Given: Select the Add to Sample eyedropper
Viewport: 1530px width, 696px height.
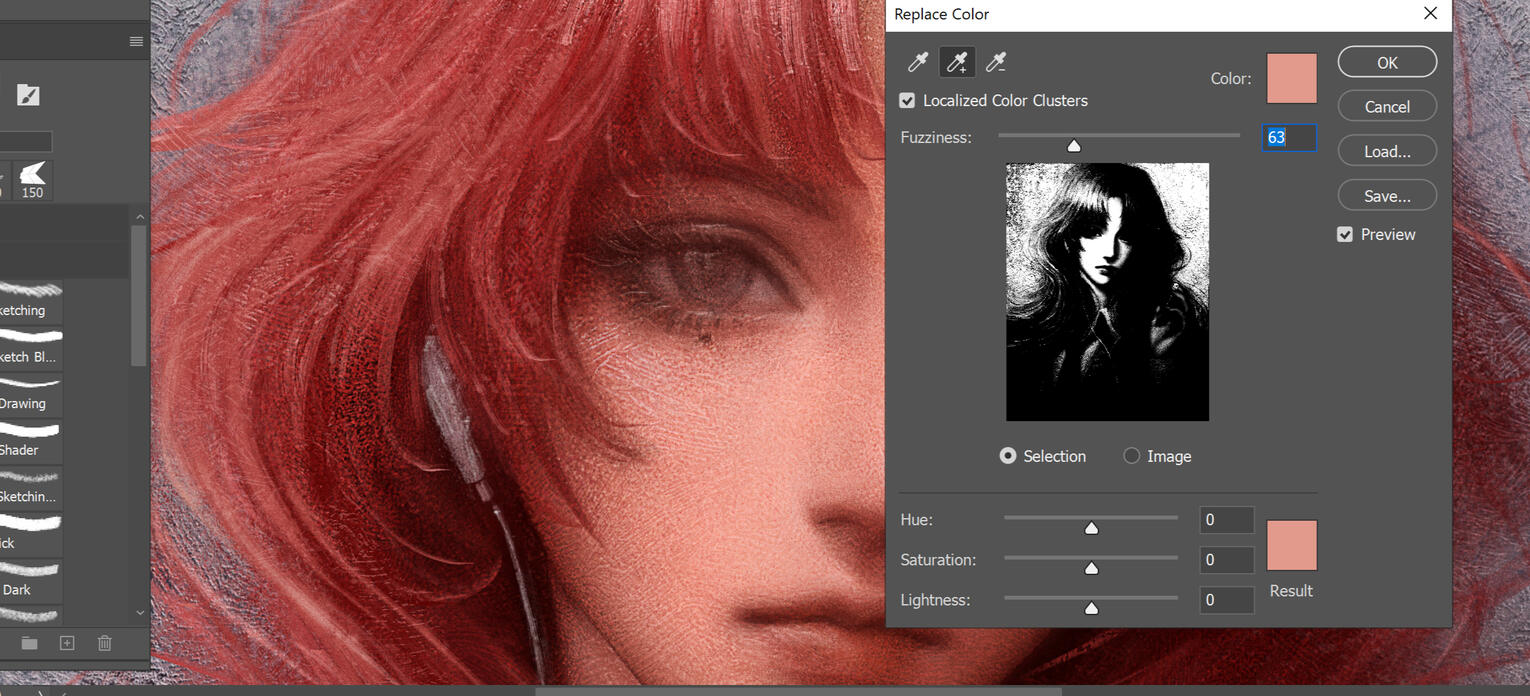Looking at the screenshot, I should (957, 63).
